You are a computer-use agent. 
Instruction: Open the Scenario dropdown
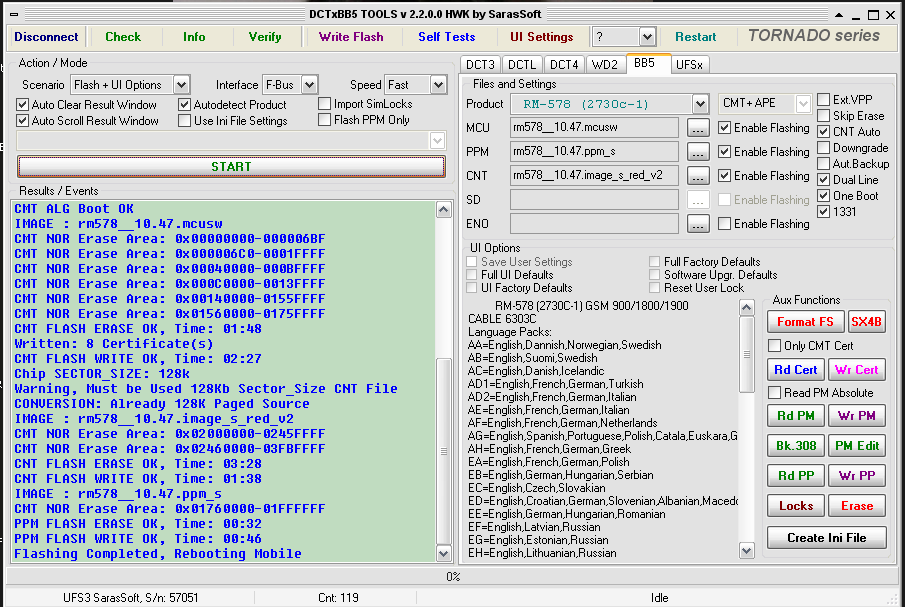pos(181,85)
